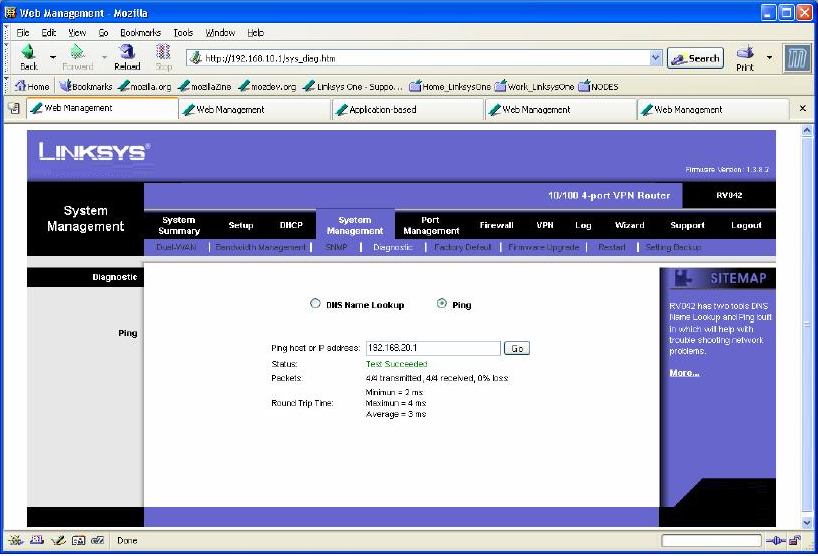Click the scrollbar down arrow
The width and height of the screenshot is (818, 556).
click(x=807, y=522)
